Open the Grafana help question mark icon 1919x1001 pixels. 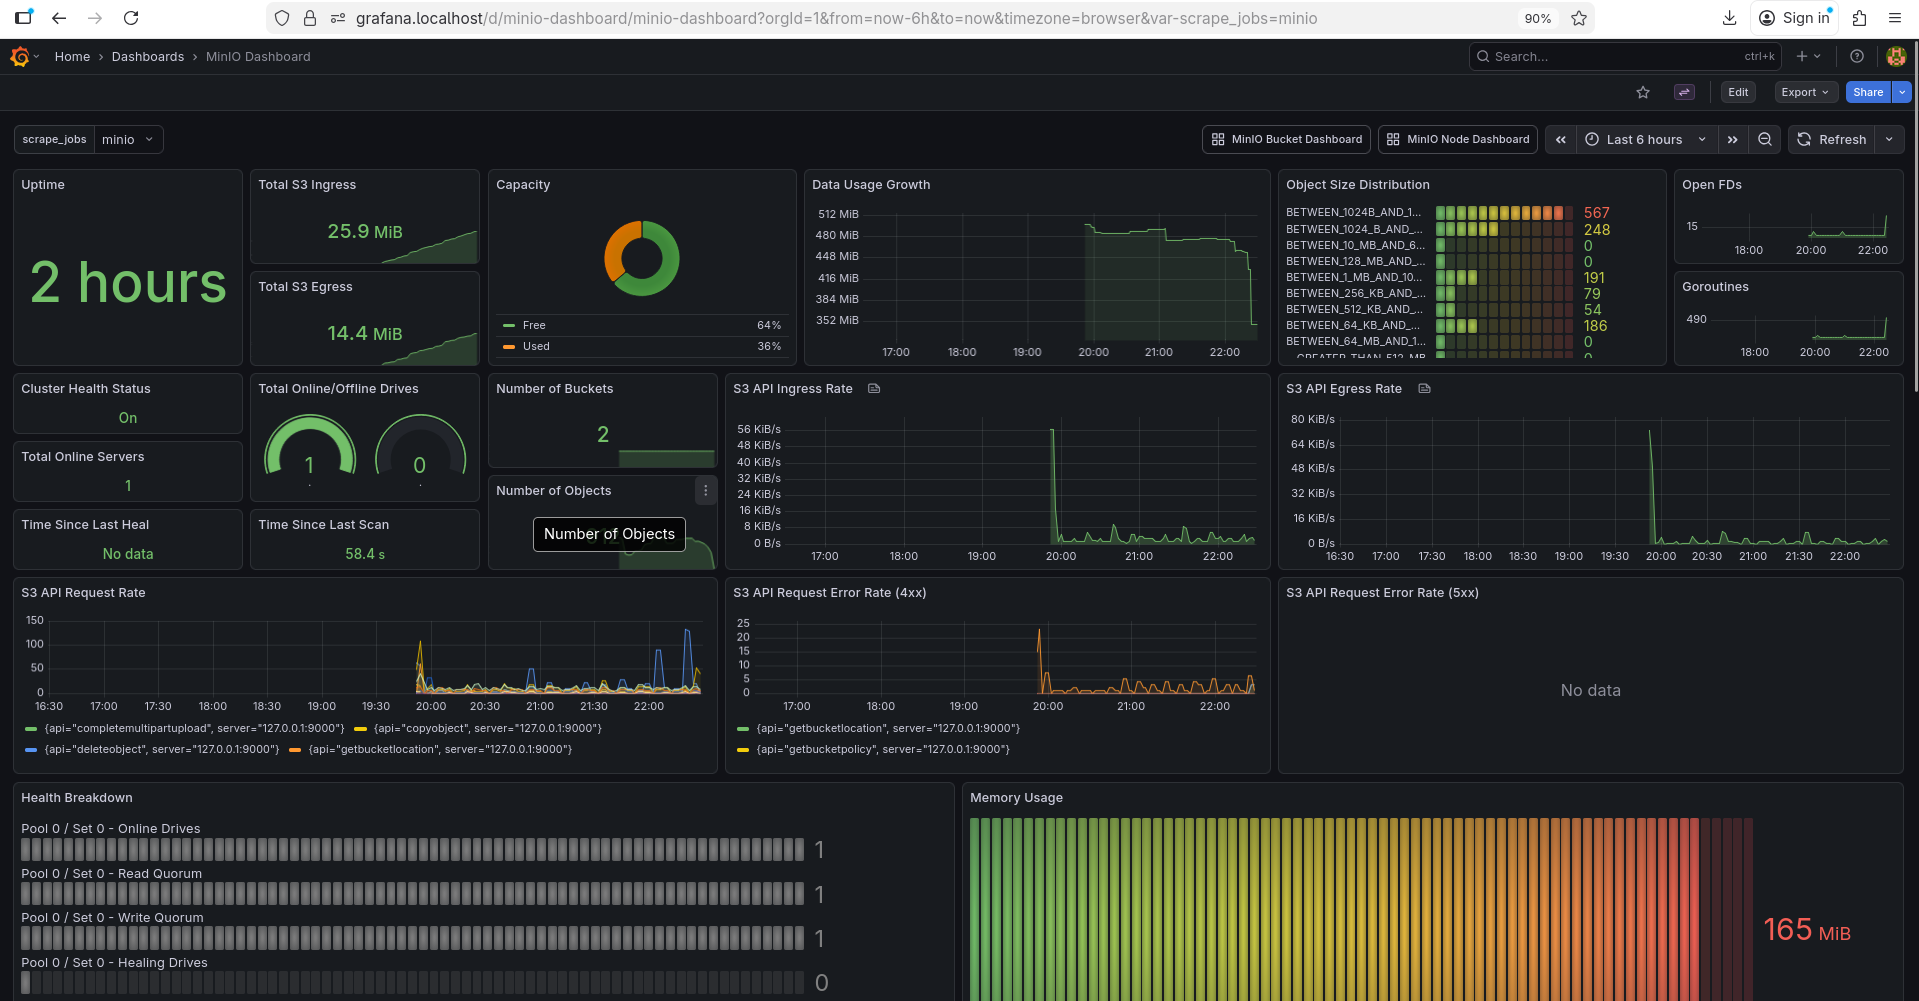(1857, 57)
